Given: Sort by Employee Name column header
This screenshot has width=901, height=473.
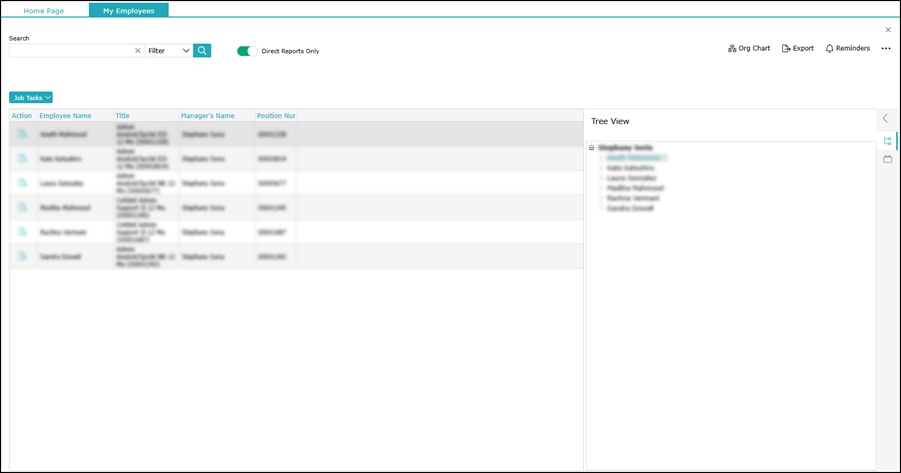Looking at the screenshot, I should coord(65,116).
